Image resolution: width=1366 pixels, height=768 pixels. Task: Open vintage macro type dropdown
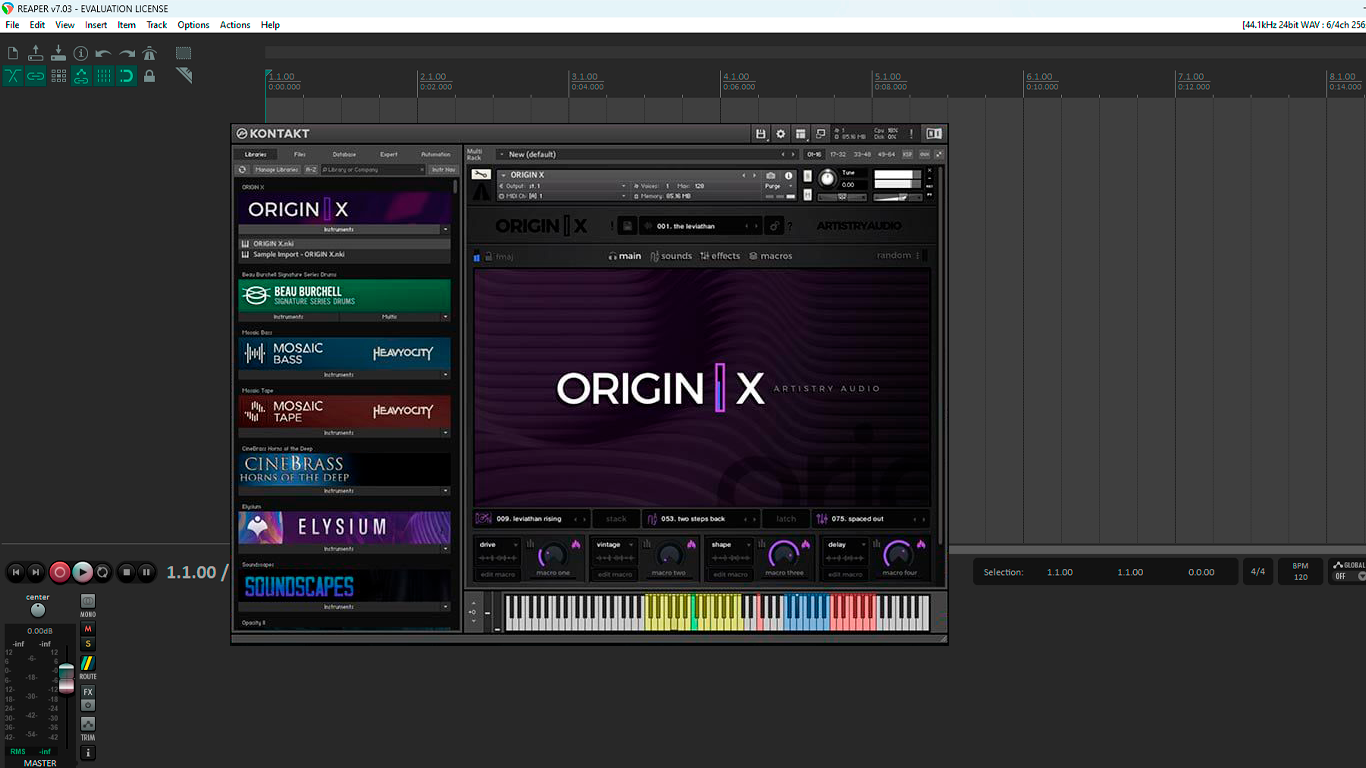tap(615, 545)
